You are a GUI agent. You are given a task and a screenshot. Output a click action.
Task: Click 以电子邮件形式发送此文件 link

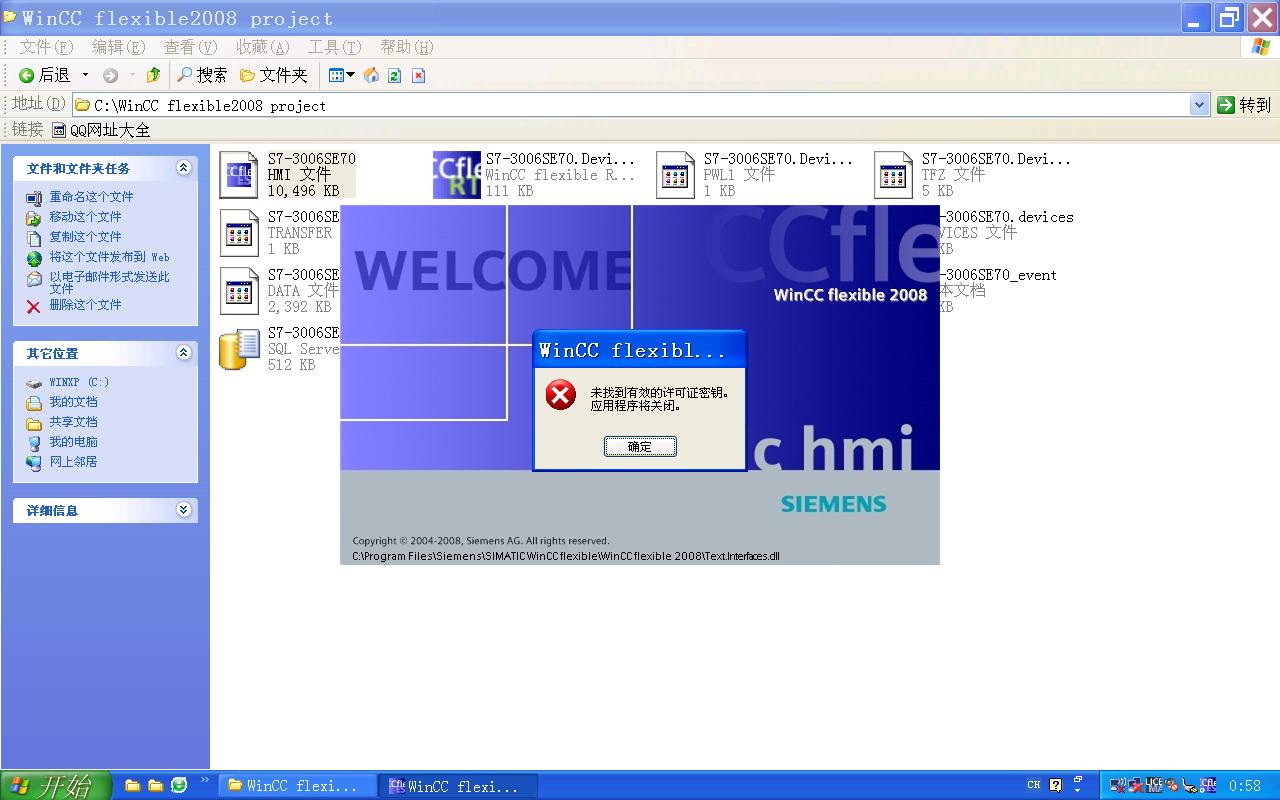pos(110,282)
